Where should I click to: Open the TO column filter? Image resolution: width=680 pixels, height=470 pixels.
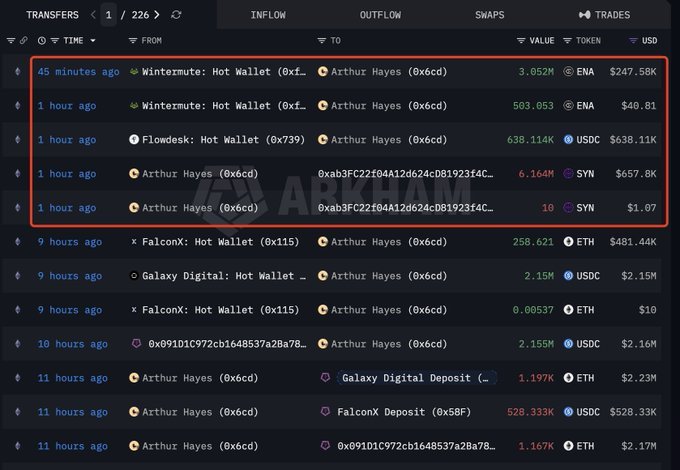321,41
